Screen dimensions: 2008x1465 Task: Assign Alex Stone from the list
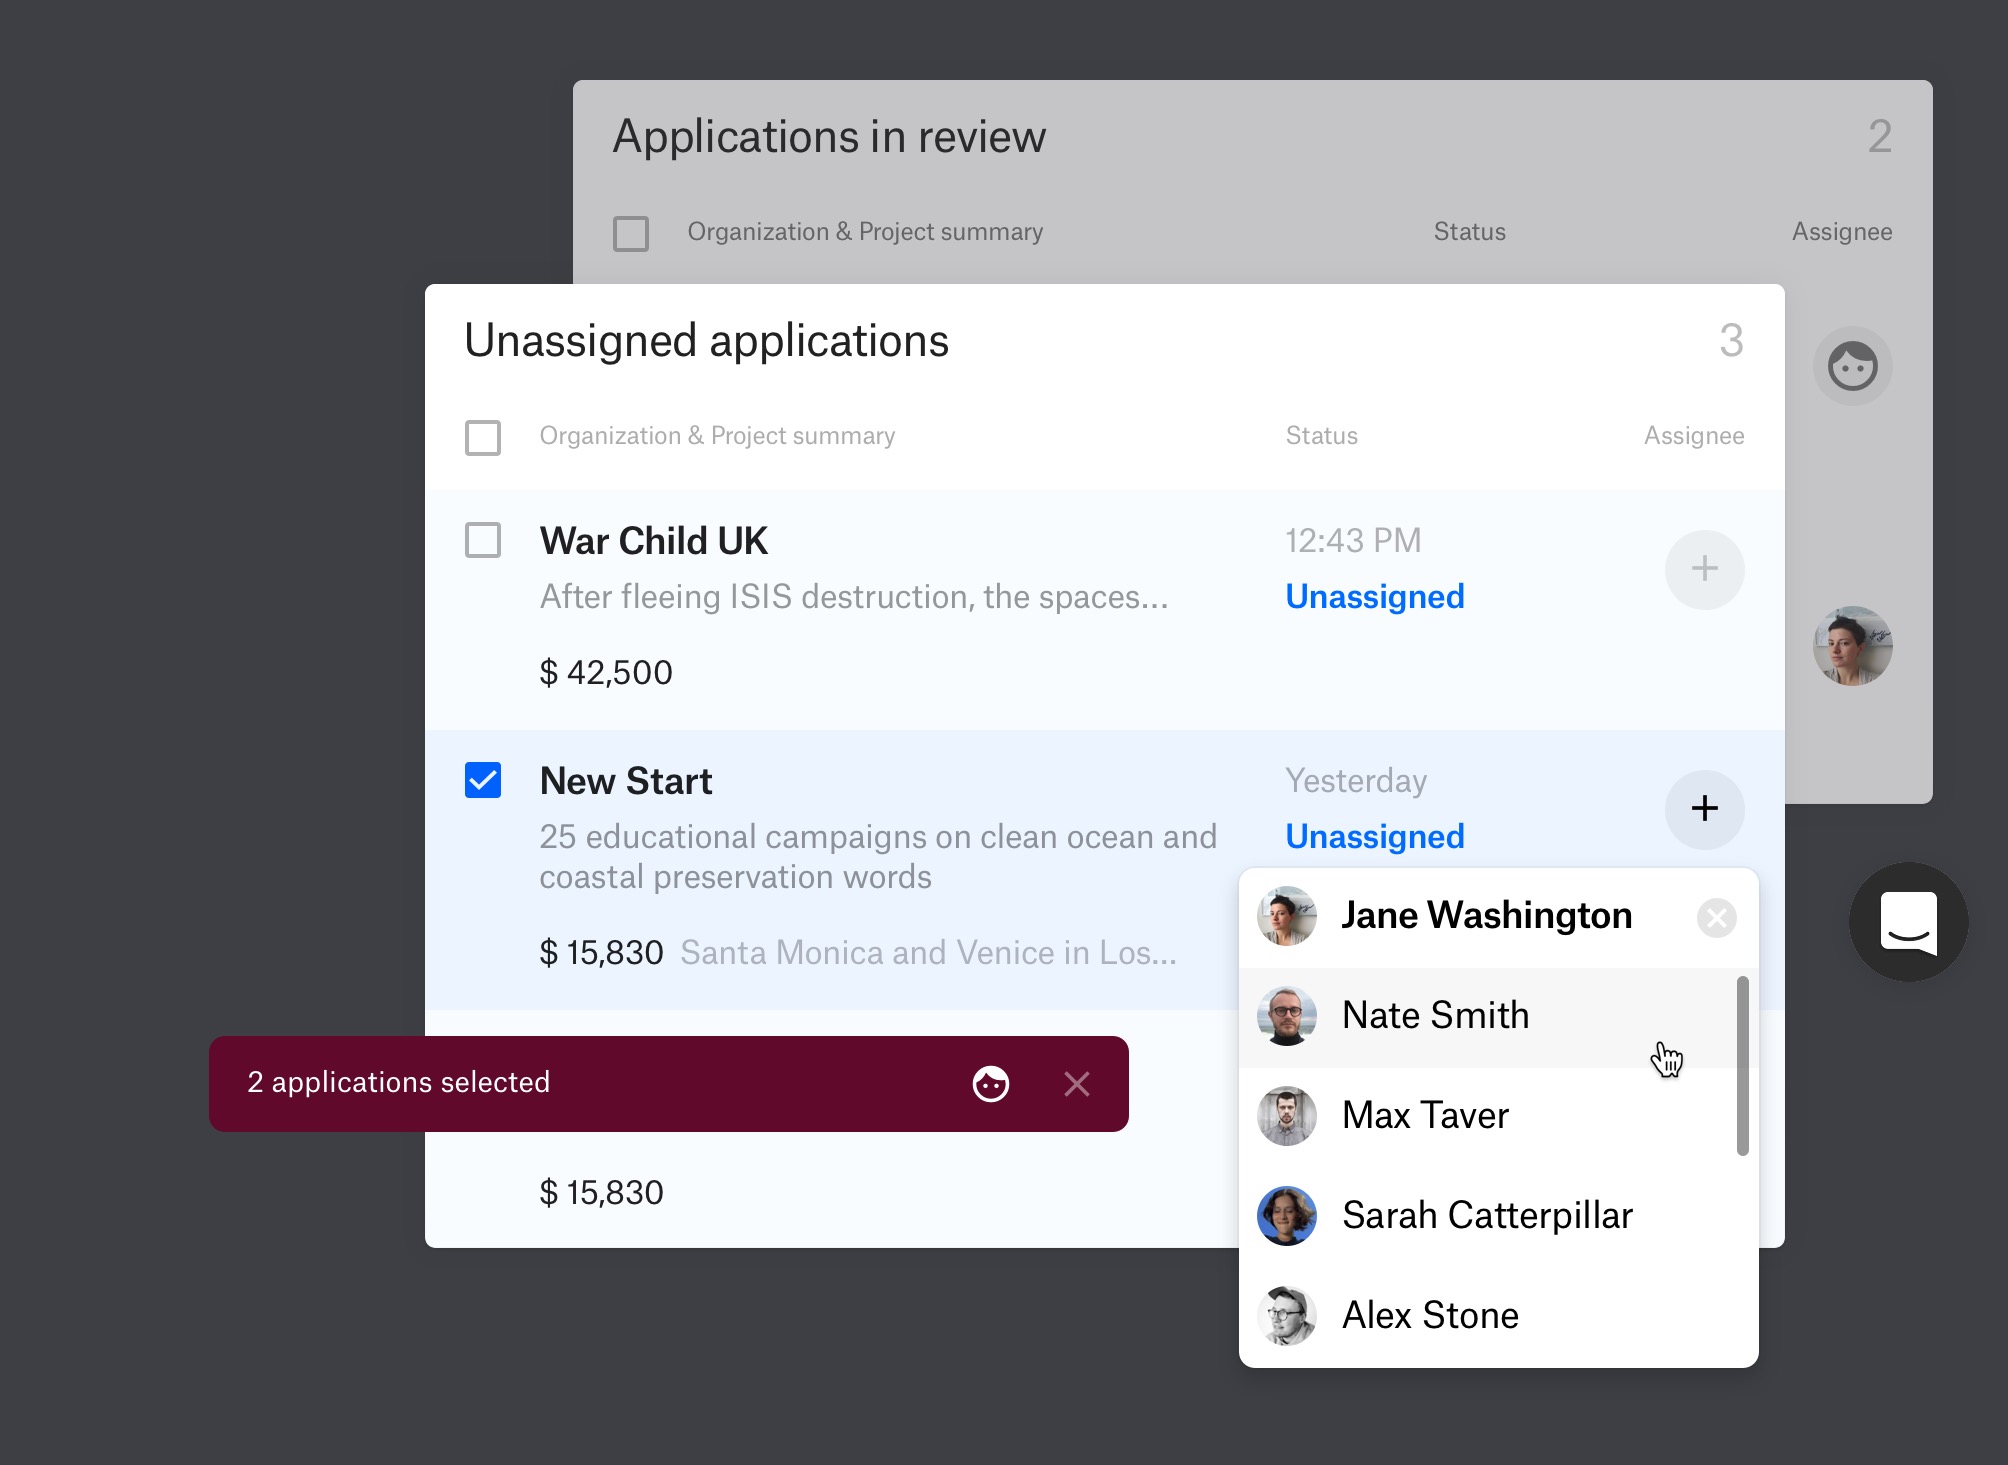point(1430,1316)
